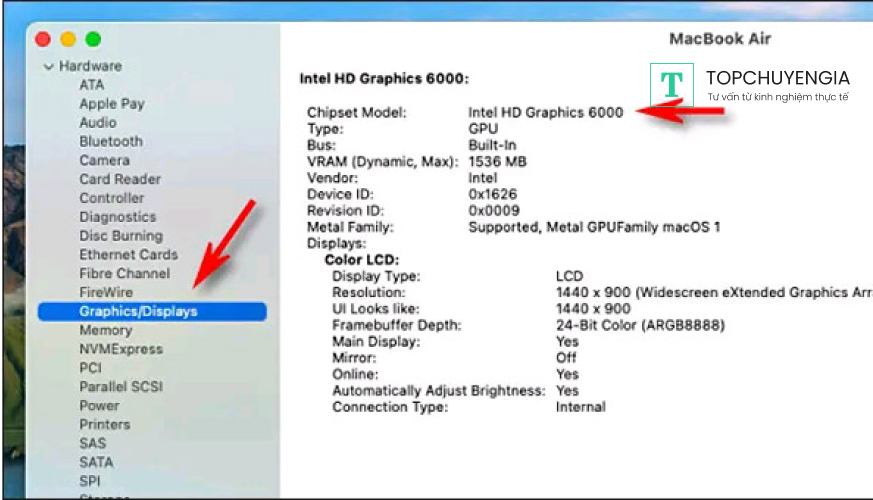Viewport: 873px width, 500px height.
Task: Select Camera in the sidebar
Action: tap(104, 161)
